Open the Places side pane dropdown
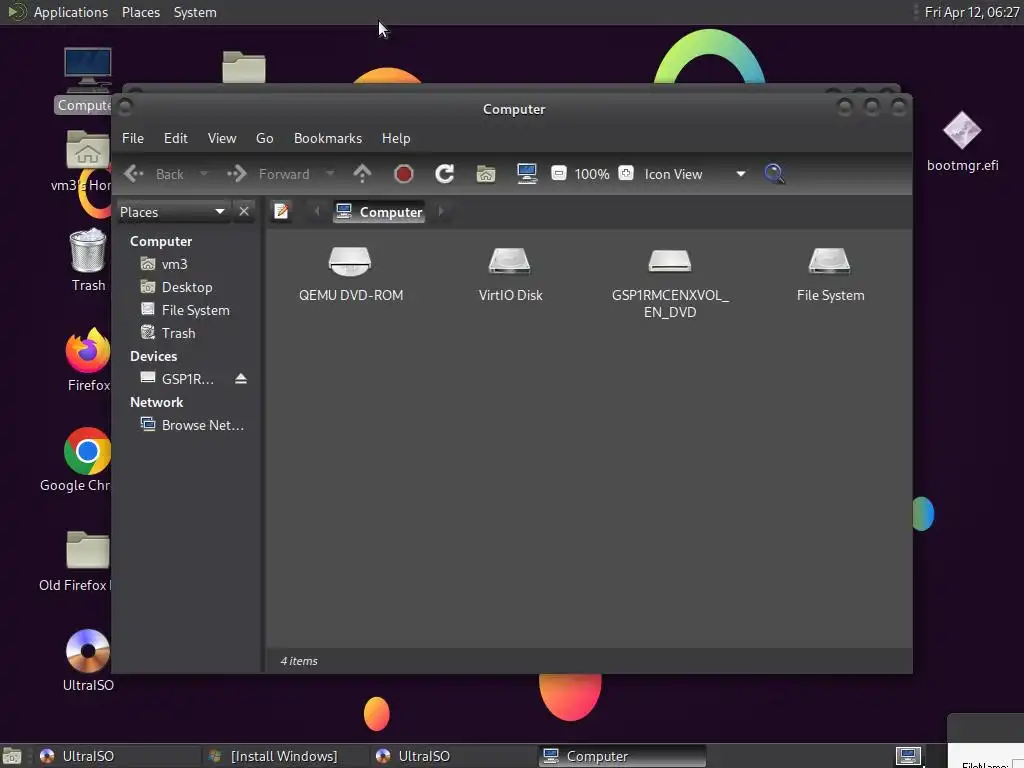This screenshot has width=1024, height=768. (172, 212)
